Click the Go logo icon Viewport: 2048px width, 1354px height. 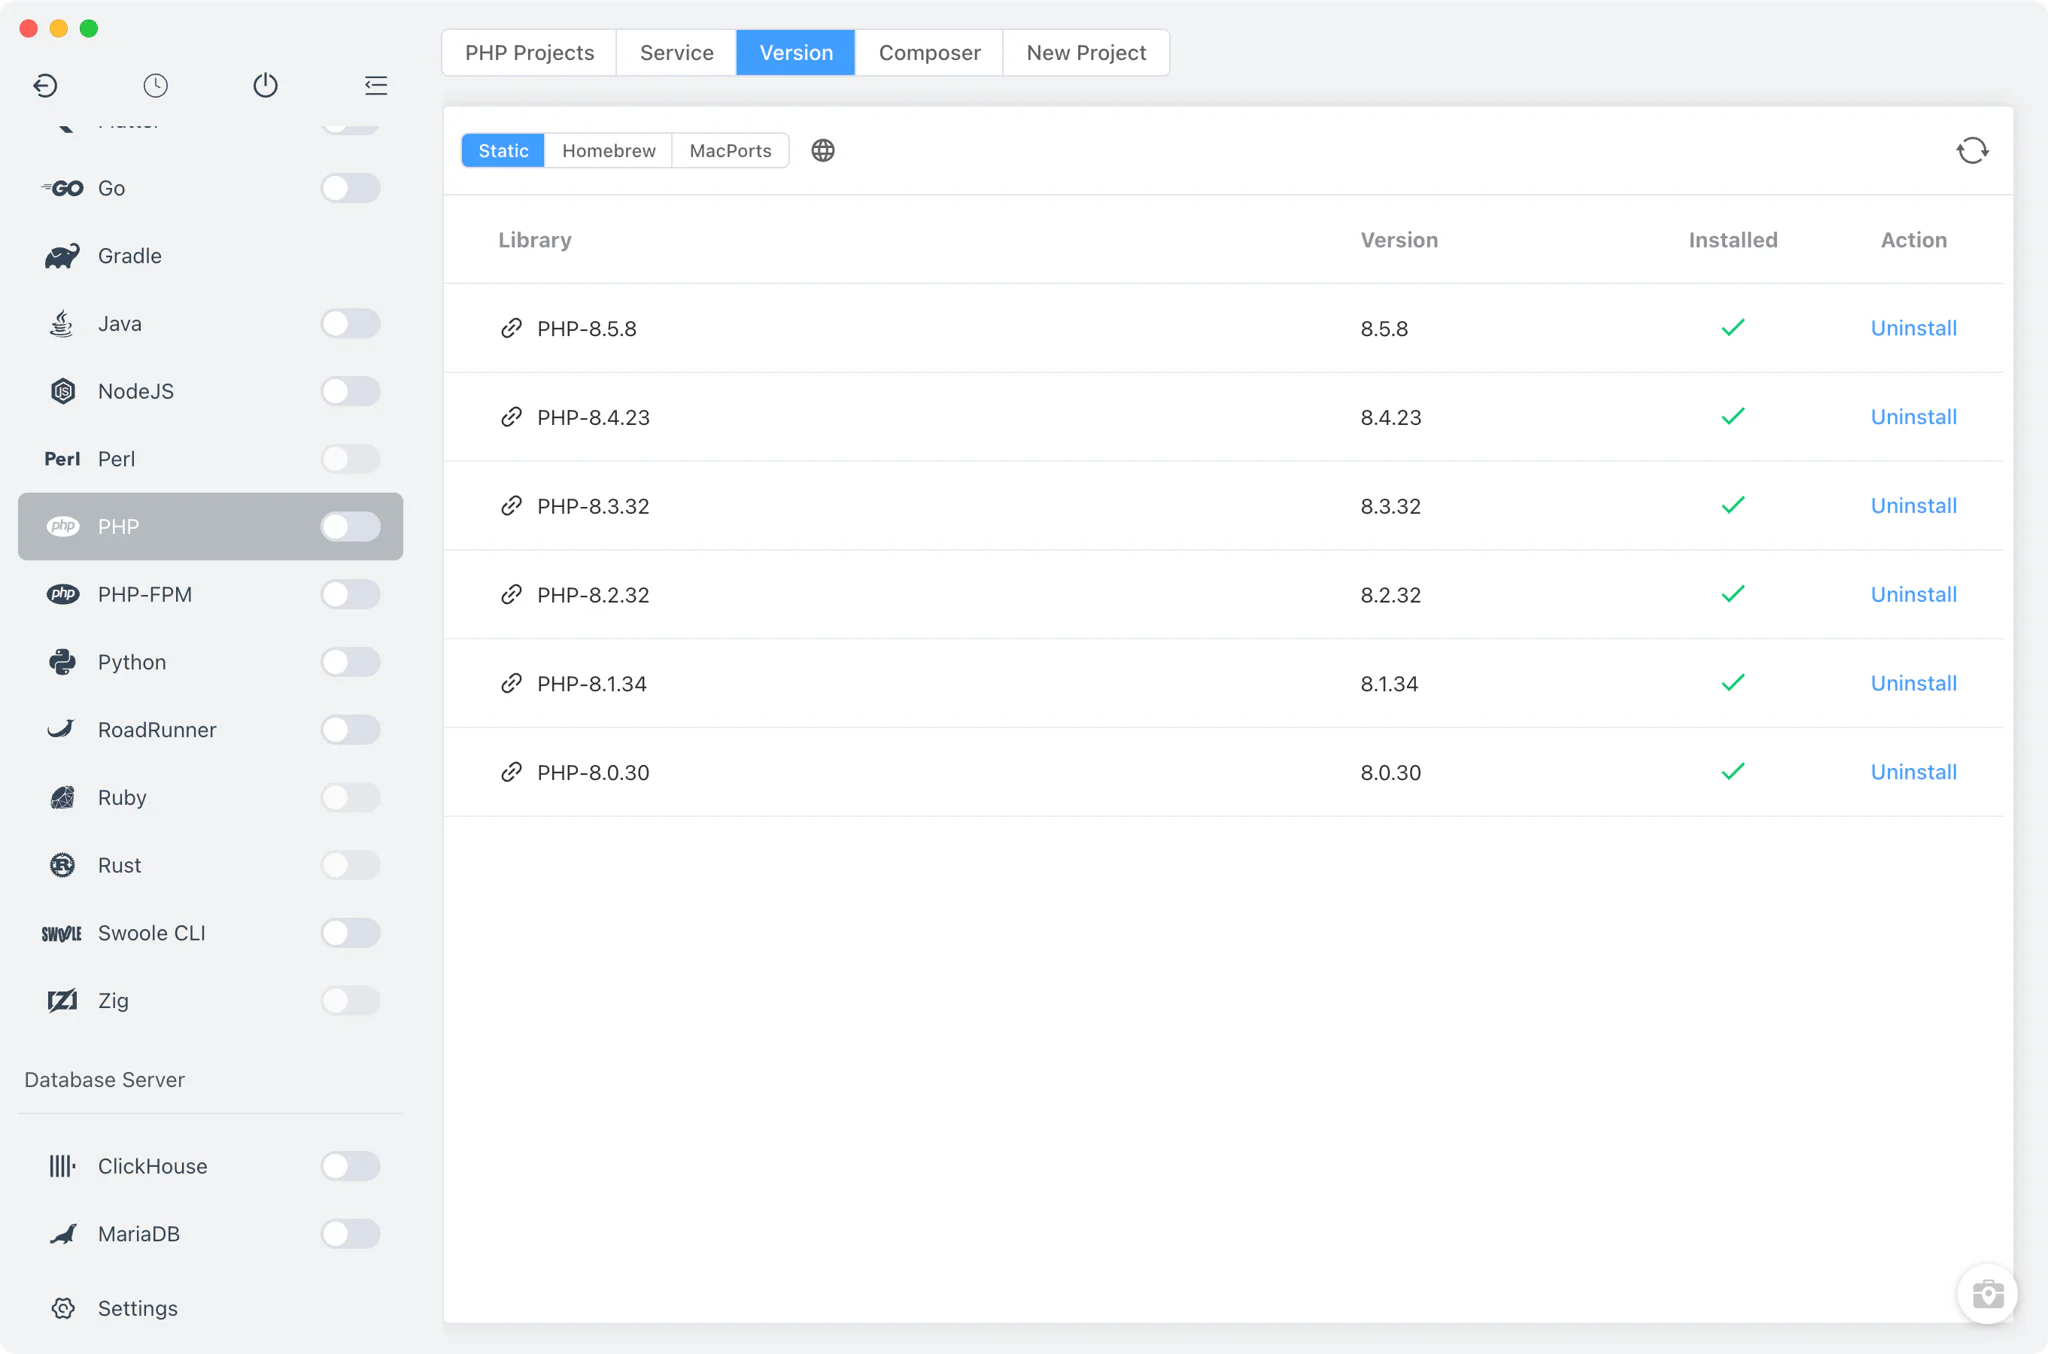tap(62, 188)
